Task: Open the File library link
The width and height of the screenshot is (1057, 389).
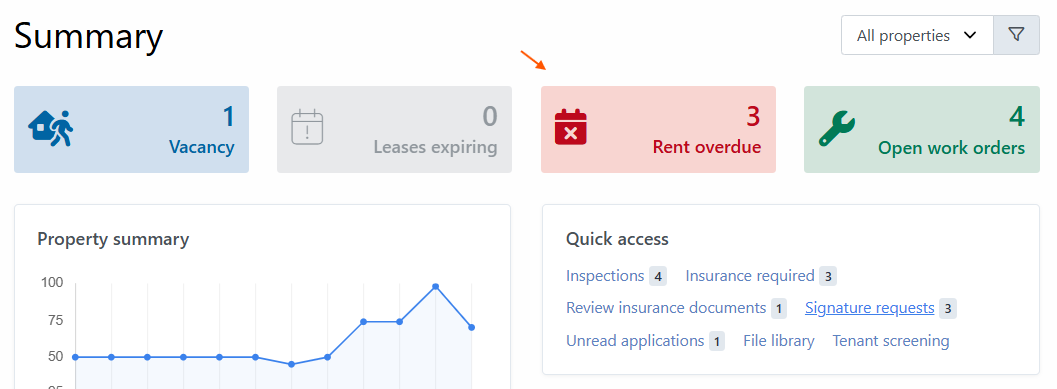Action: point(779,341)
